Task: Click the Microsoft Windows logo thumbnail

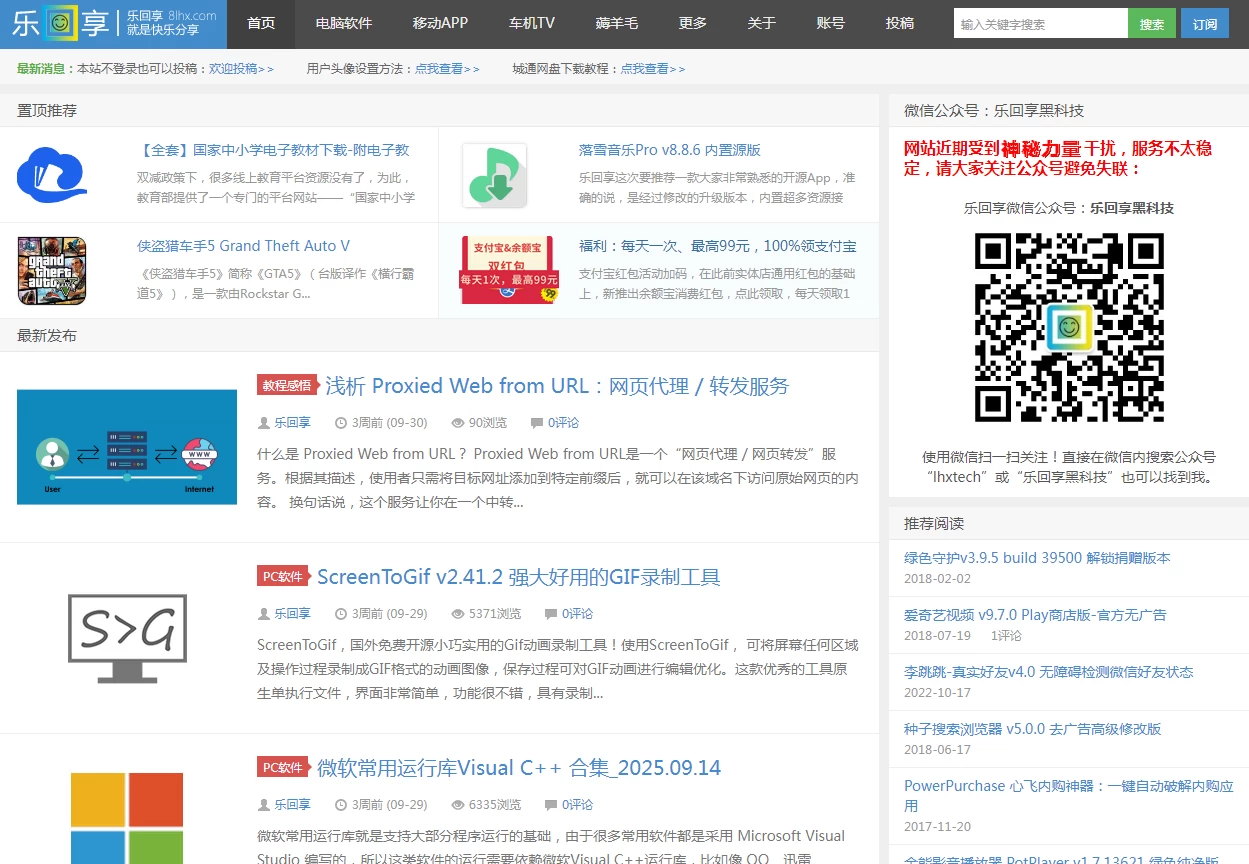Action: (x=127, y=817)
